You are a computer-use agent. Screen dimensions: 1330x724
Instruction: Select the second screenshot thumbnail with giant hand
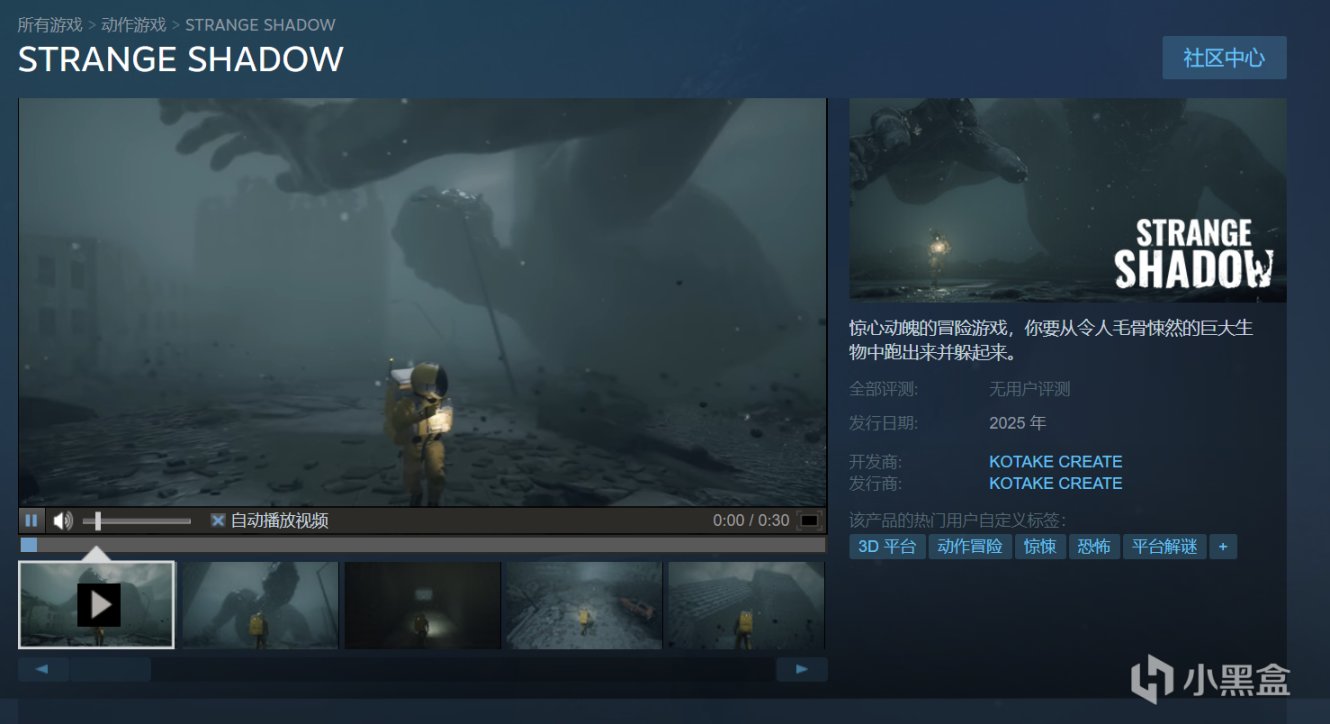[260, 605]
